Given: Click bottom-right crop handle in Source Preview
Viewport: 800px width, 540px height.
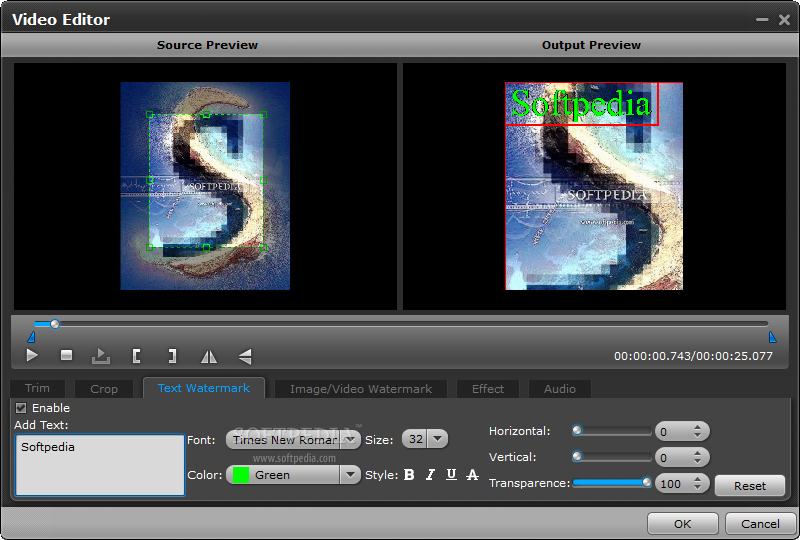Looking at the screenshot, I should 263,248.
